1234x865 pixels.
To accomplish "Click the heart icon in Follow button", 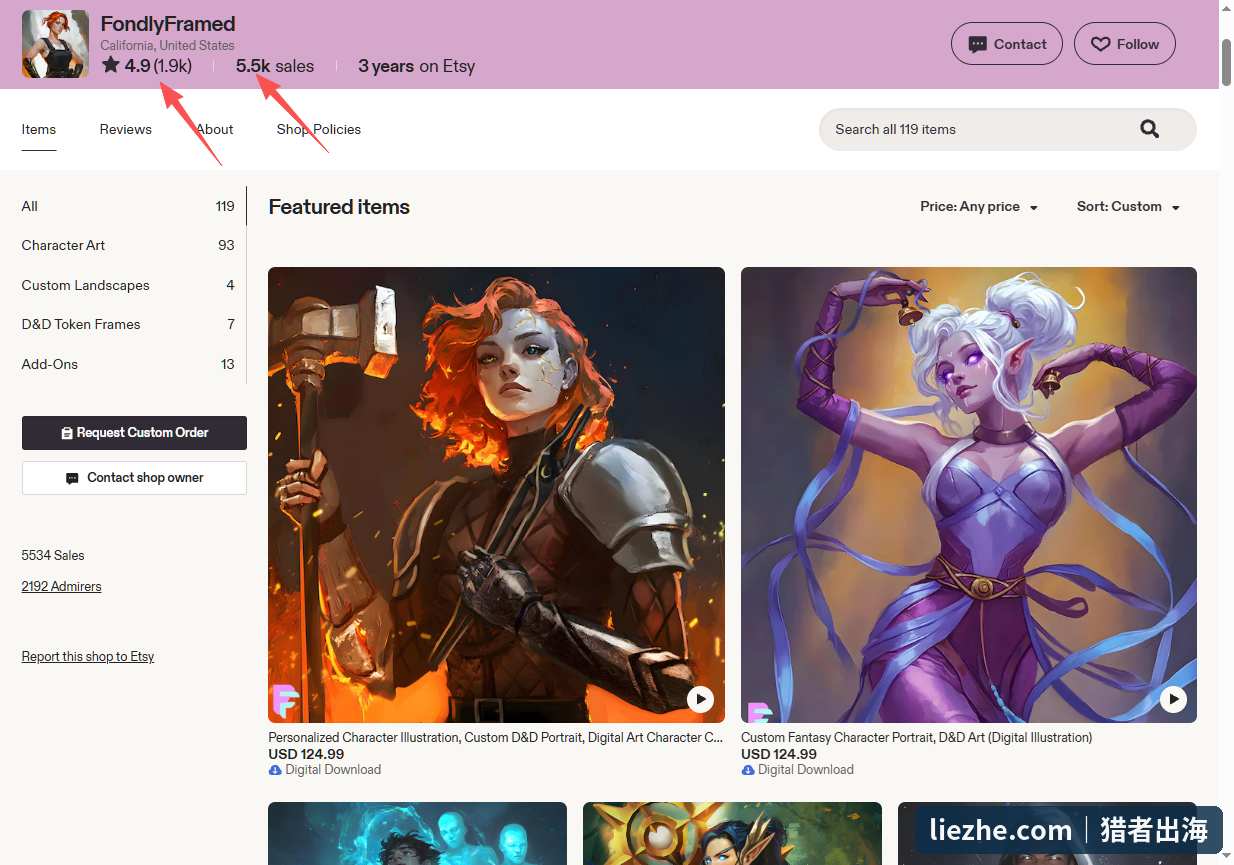I will pos(1100,44).
